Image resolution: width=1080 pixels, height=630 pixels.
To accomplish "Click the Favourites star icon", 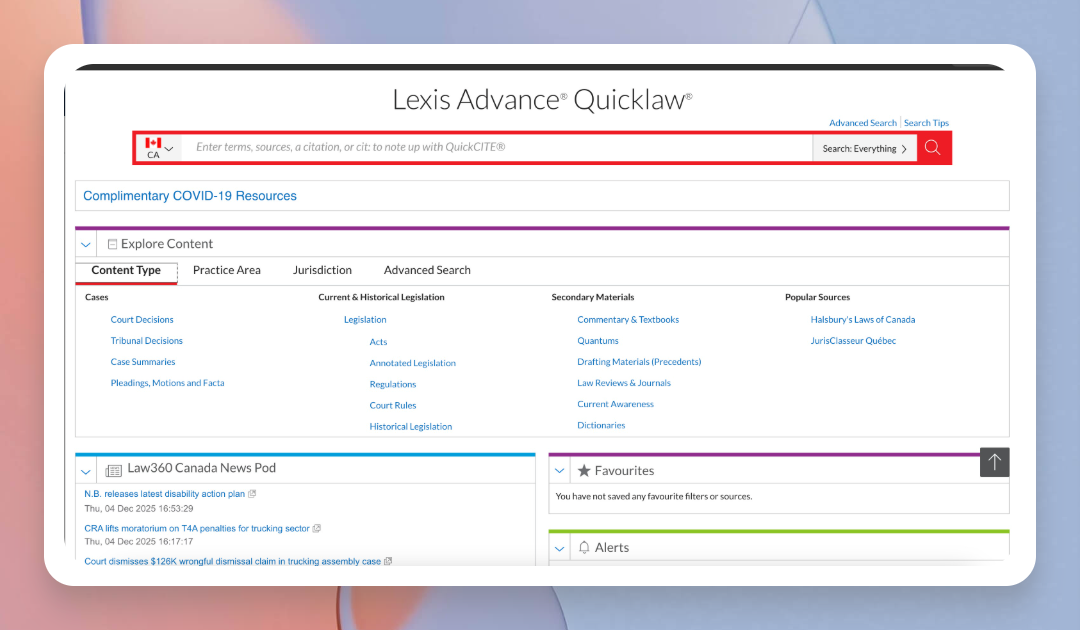I will 584,470.
